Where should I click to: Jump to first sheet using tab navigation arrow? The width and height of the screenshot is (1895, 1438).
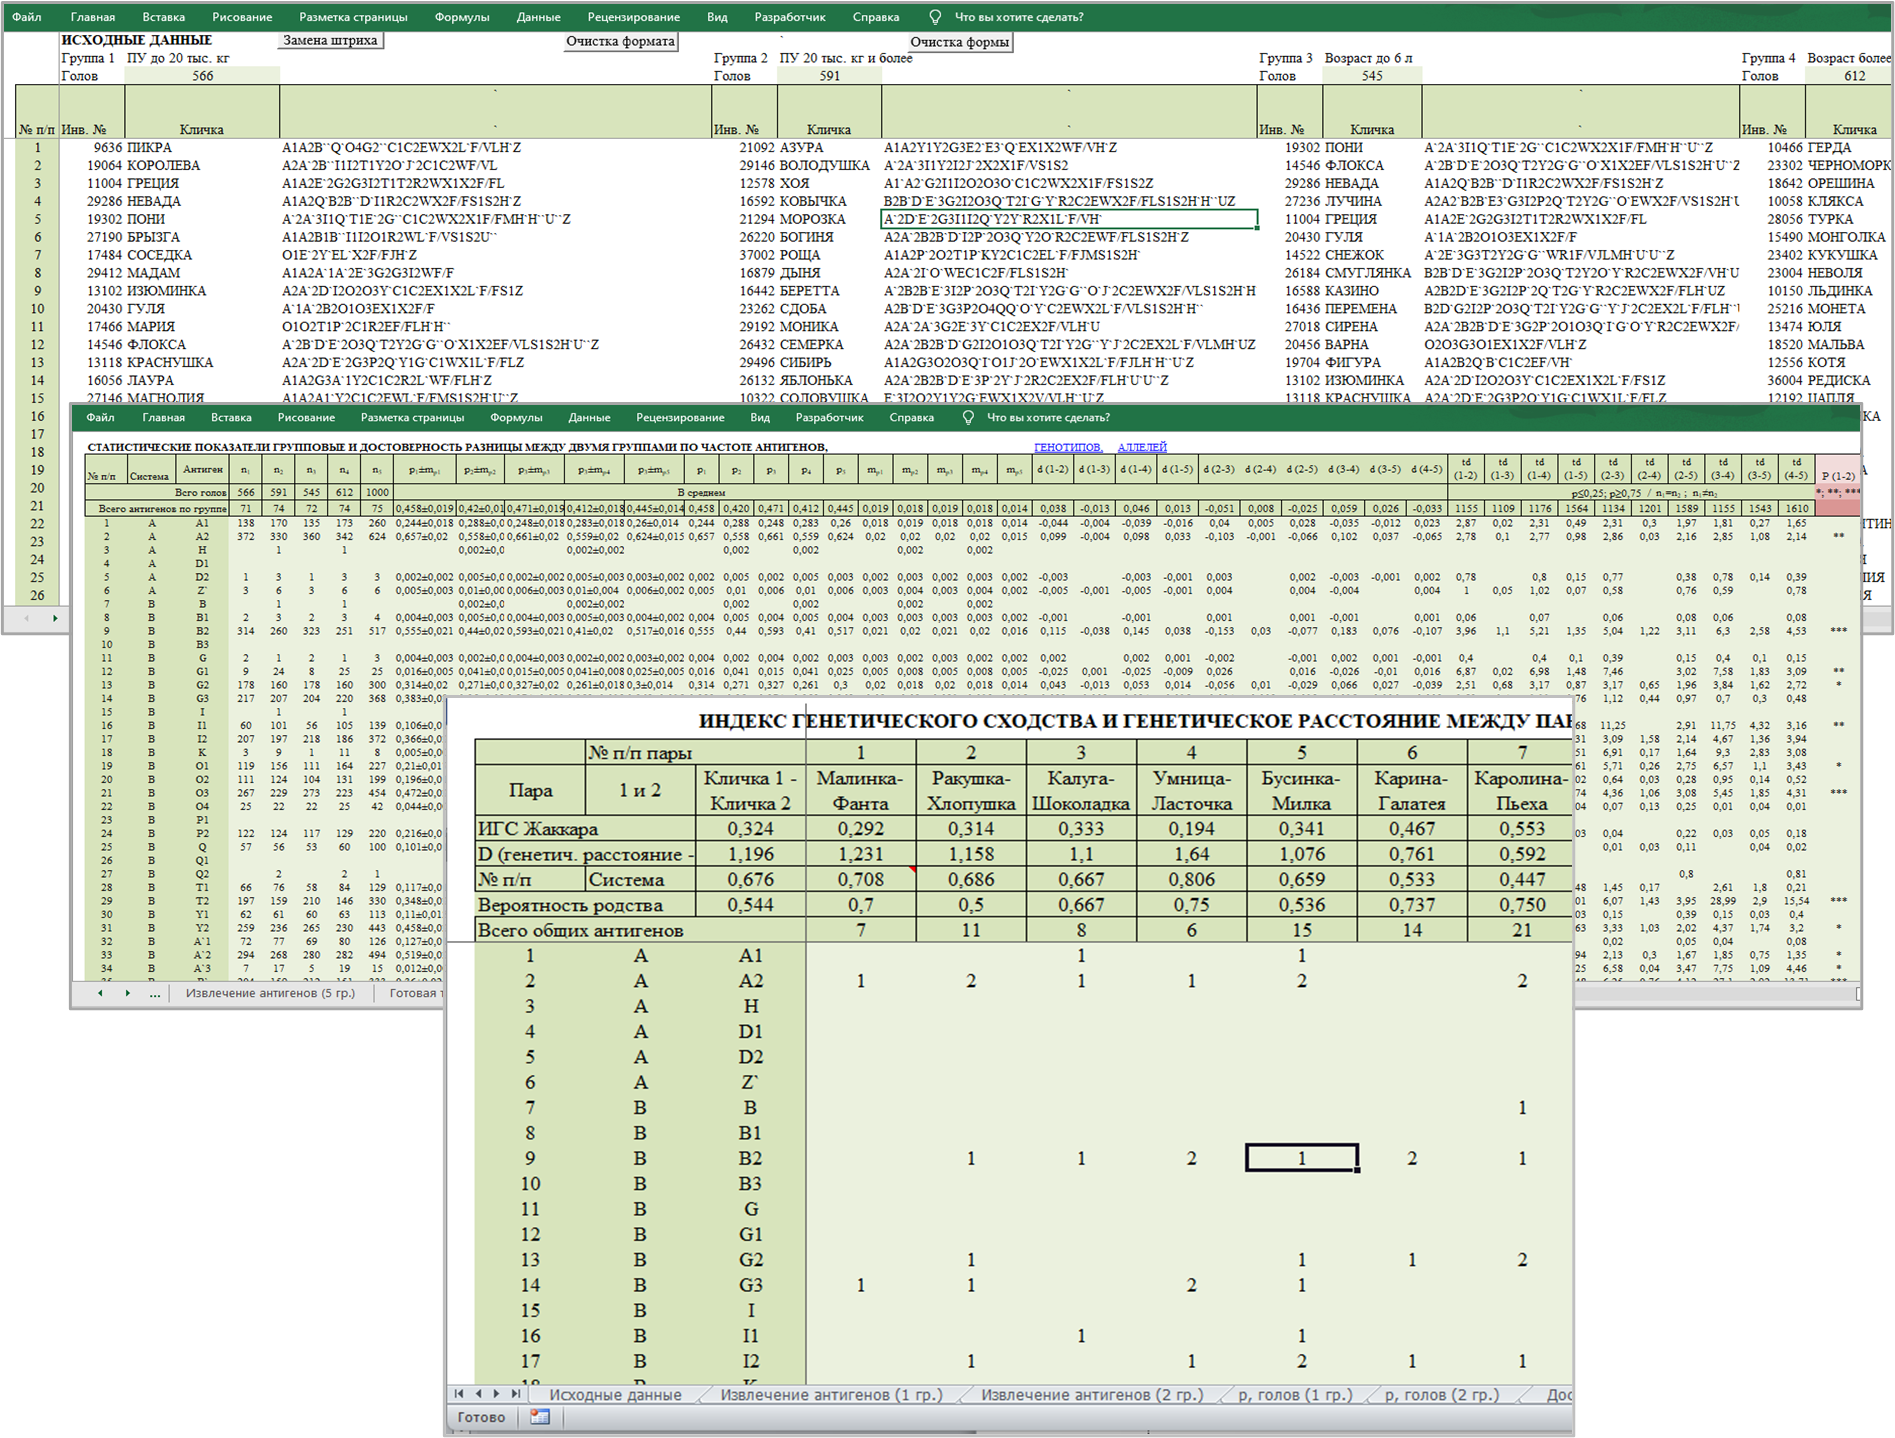[459, 1394]
